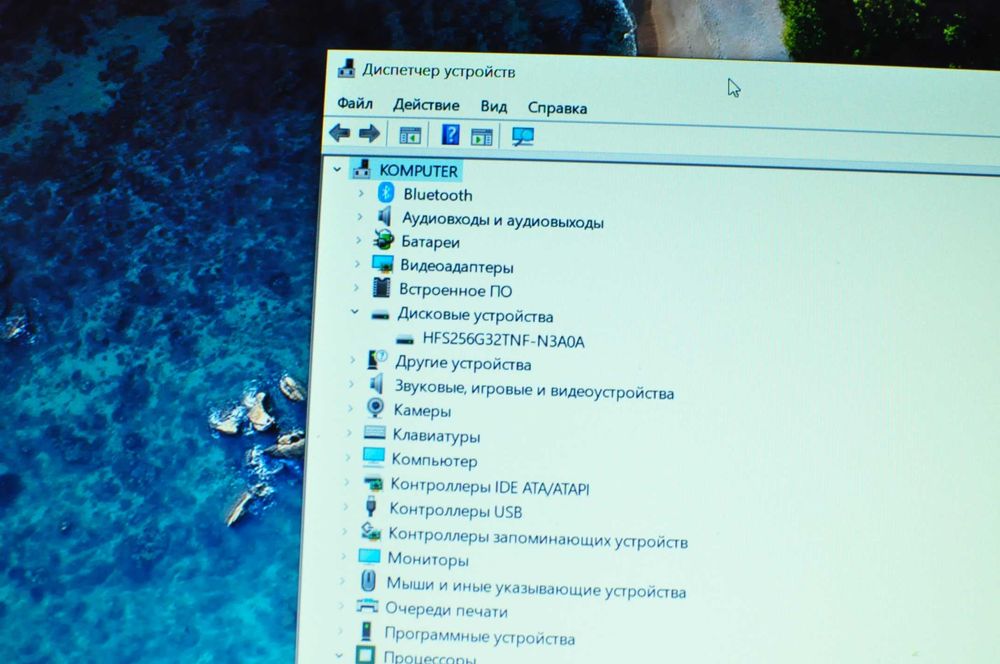Click the controller icon beside Контроллеры IDE ATA/ATAPI
This screenshot has width=1000, height=664.
(373, 483)
